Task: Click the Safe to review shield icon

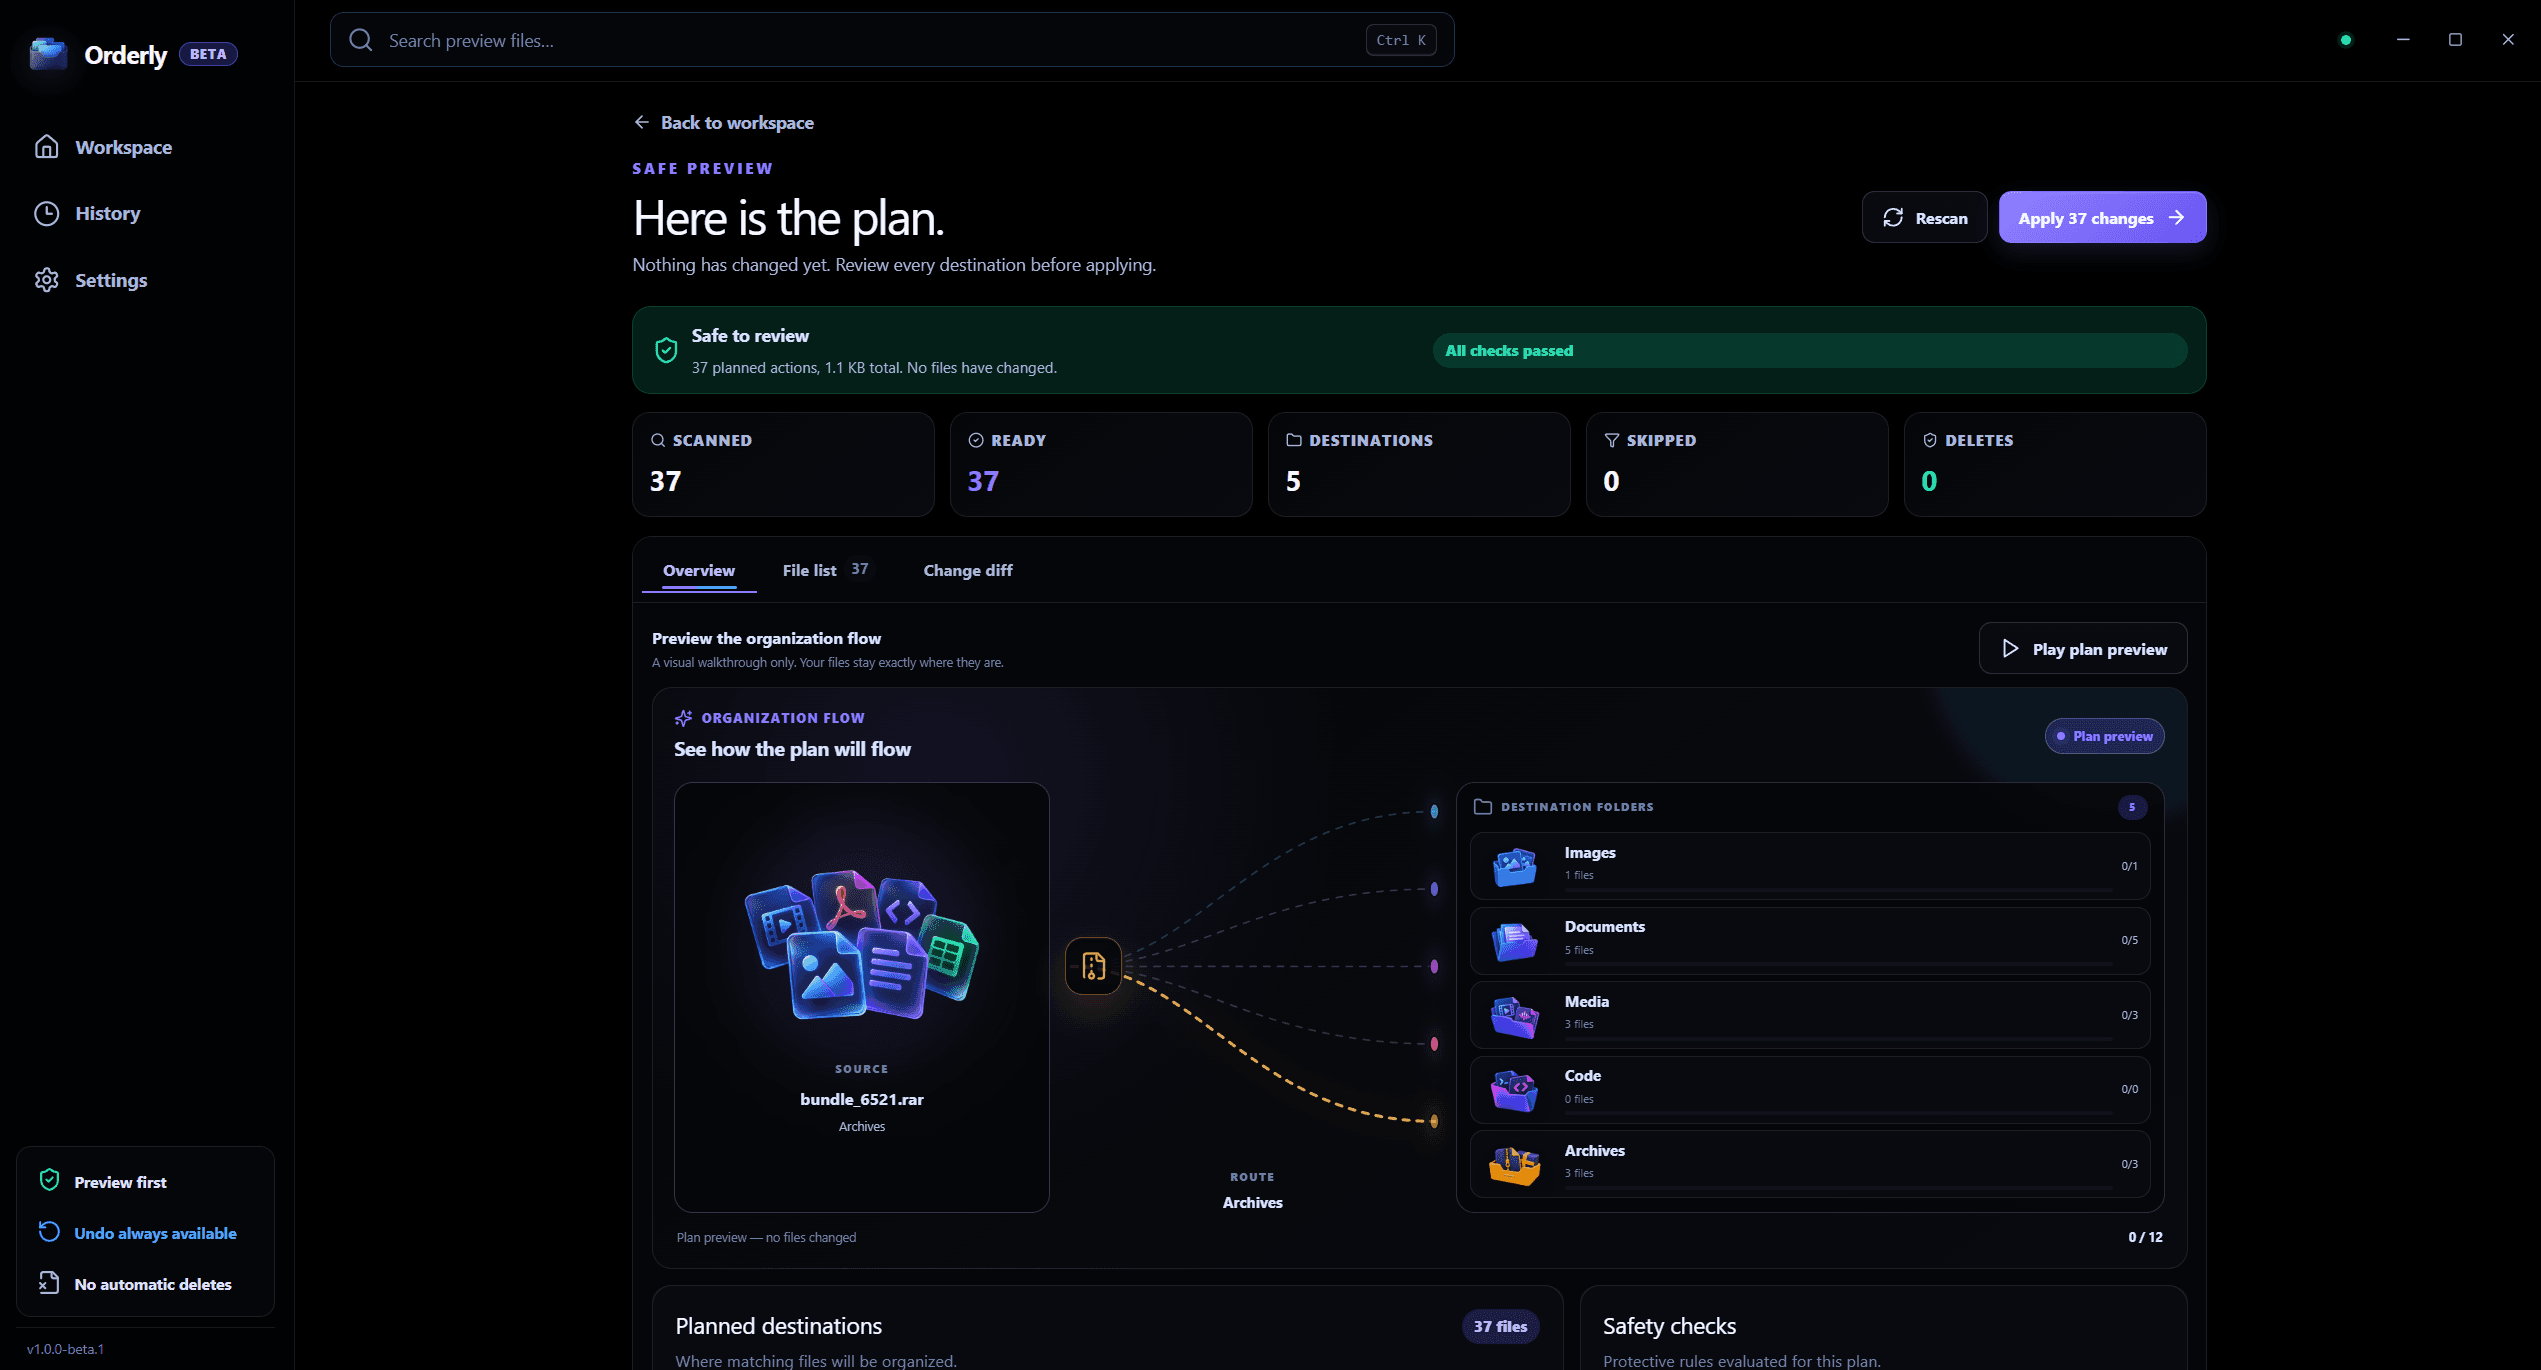Action: [x=666, y=350]
